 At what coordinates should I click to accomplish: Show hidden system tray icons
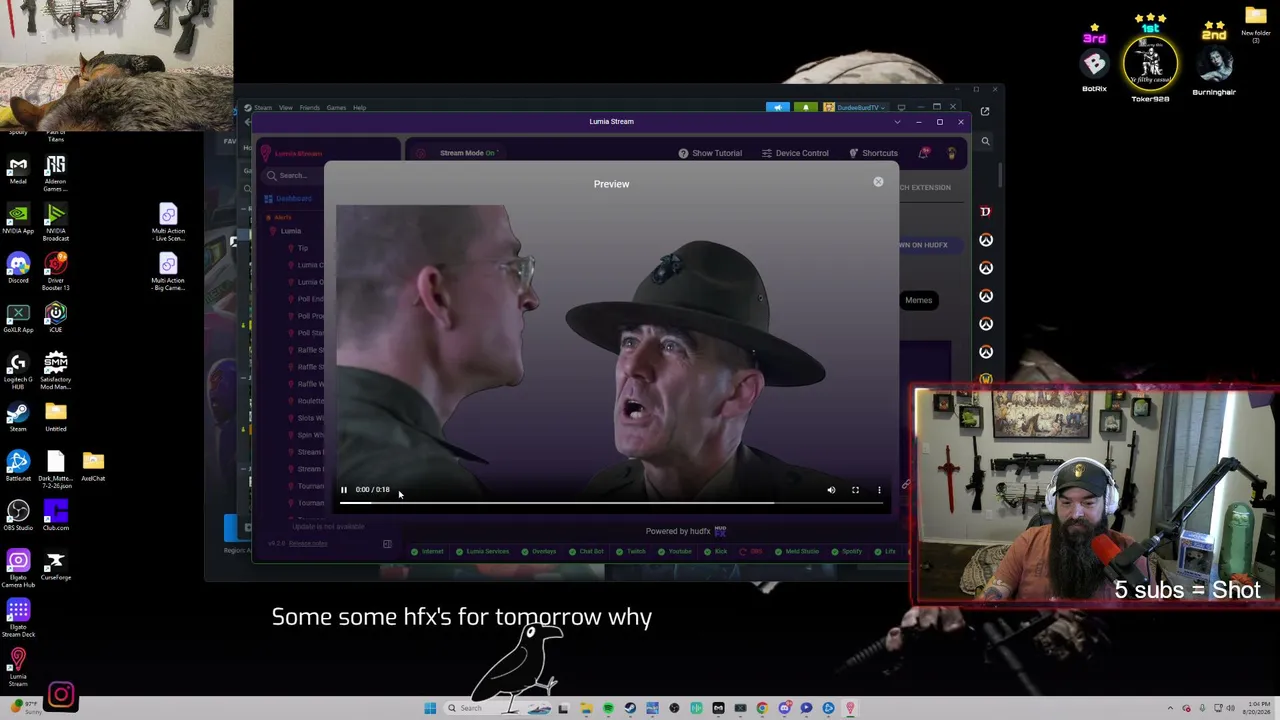coord(1170,708)
